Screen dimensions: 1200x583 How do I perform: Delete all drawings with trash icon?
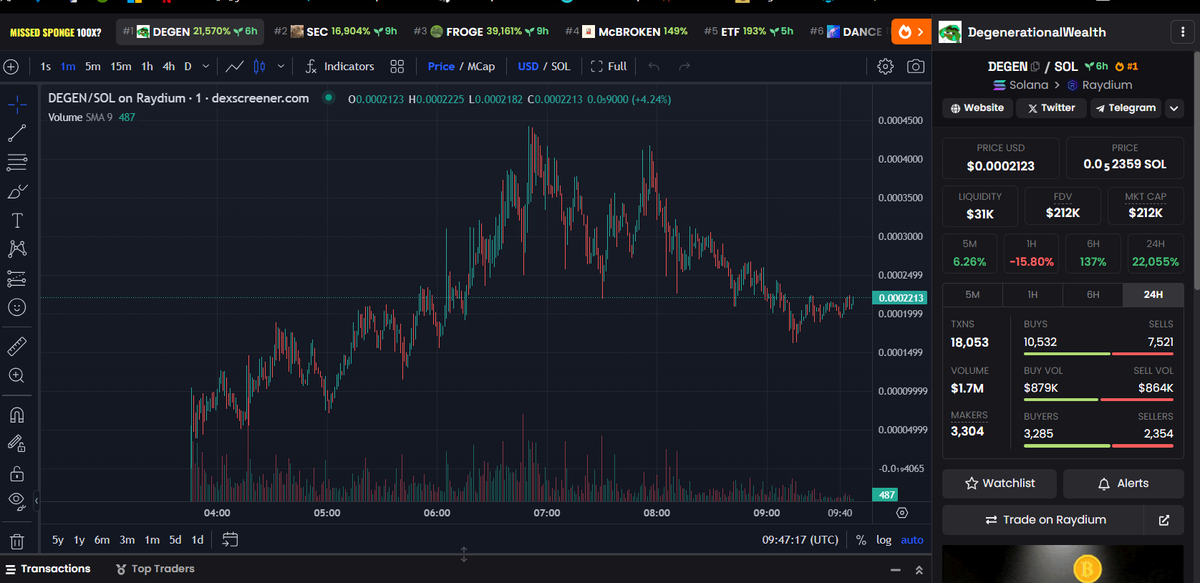tap(17, 541)
